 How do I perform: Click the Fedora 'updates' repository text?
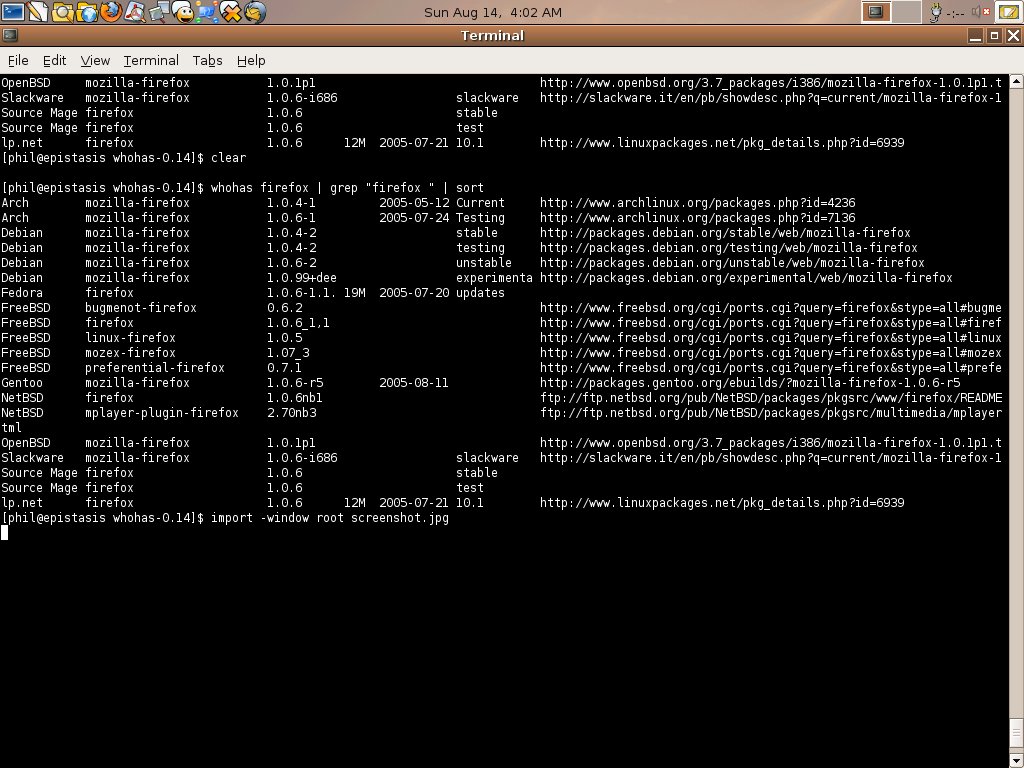pyautogui.click(x=480, y=293)
